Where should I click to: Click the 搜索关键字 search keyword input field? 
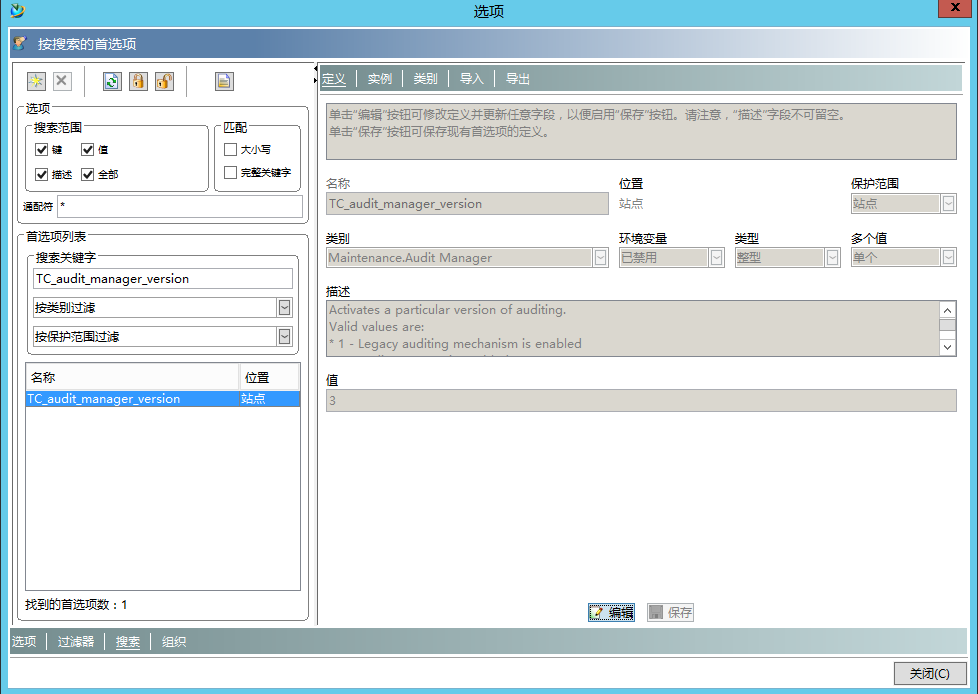[x=163, y=279]
